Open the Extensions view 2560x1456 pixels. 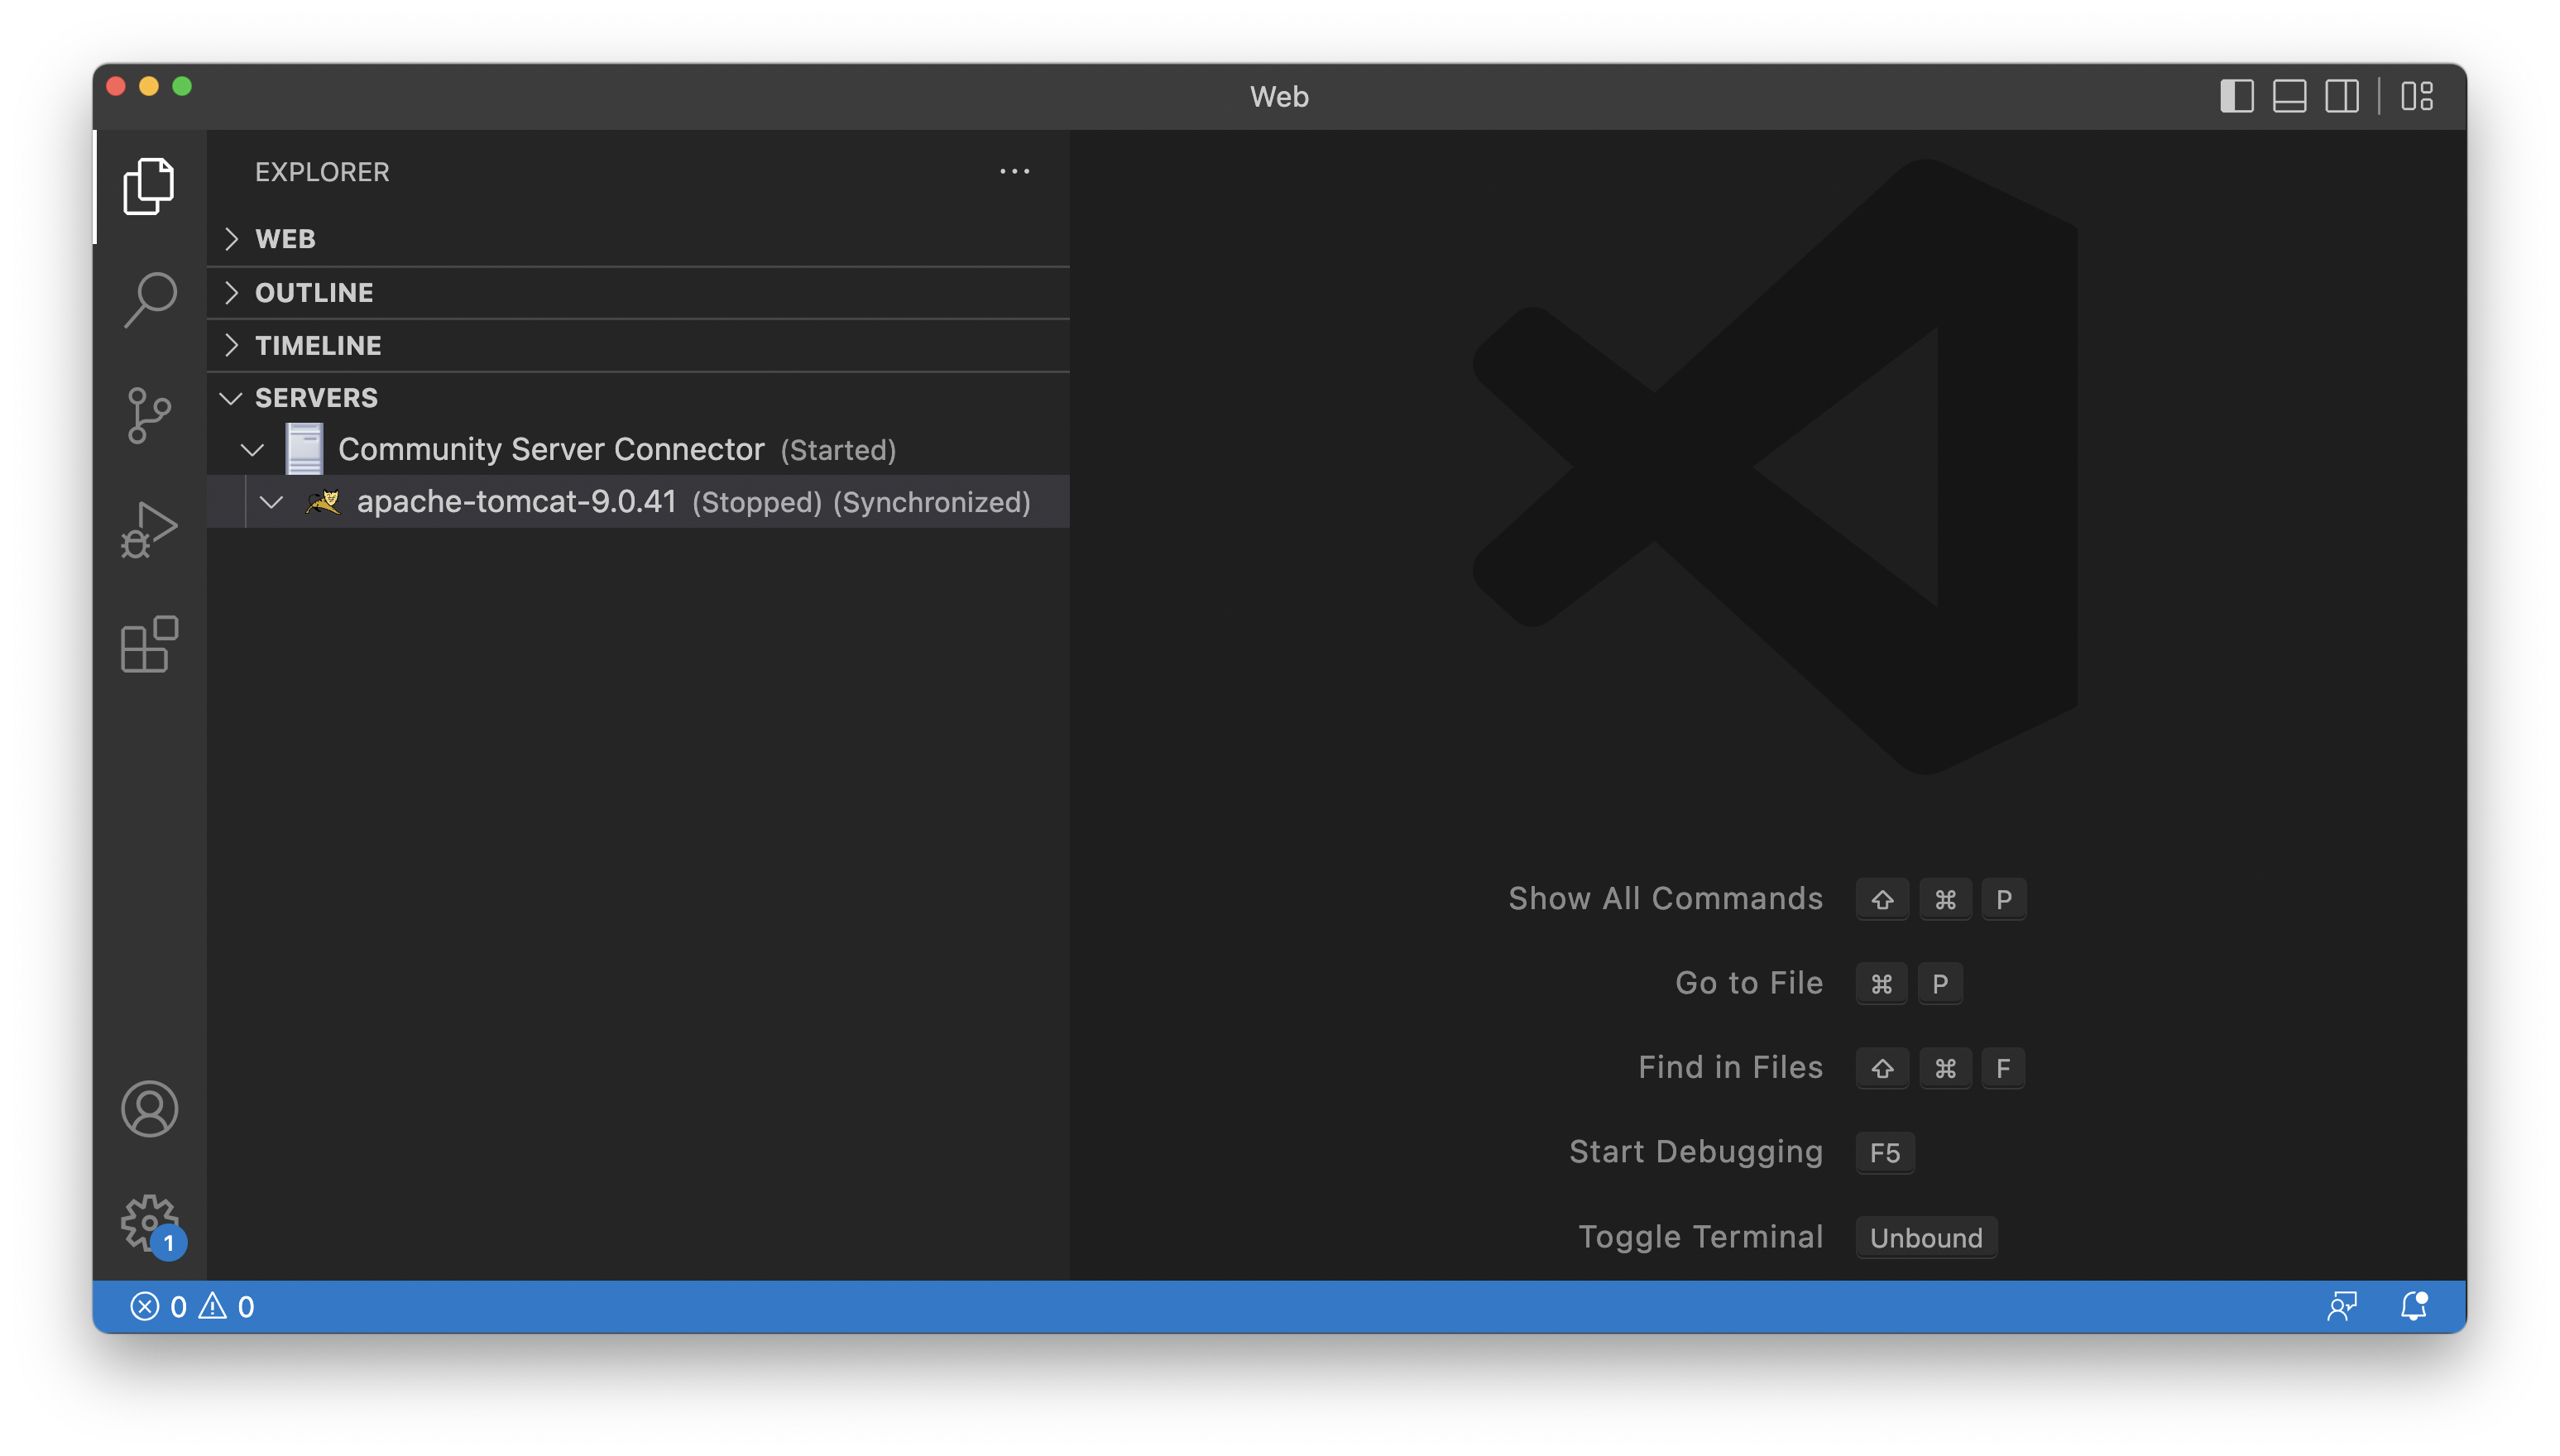point(149,644)
